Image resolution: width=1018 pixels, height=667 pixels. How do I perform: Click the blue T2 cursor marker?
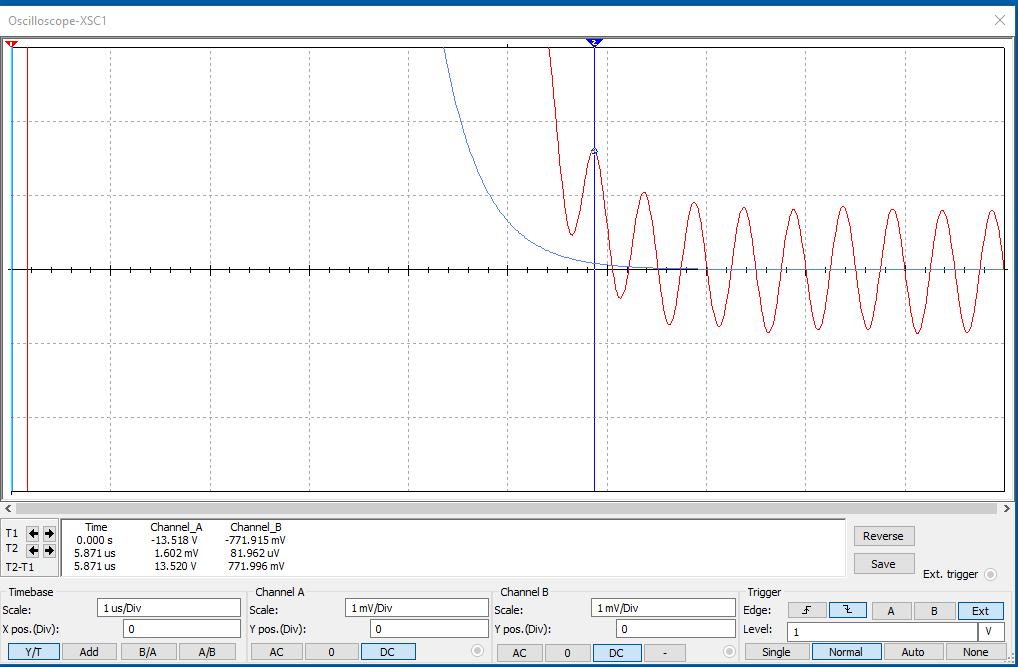(x=595, y=42)
